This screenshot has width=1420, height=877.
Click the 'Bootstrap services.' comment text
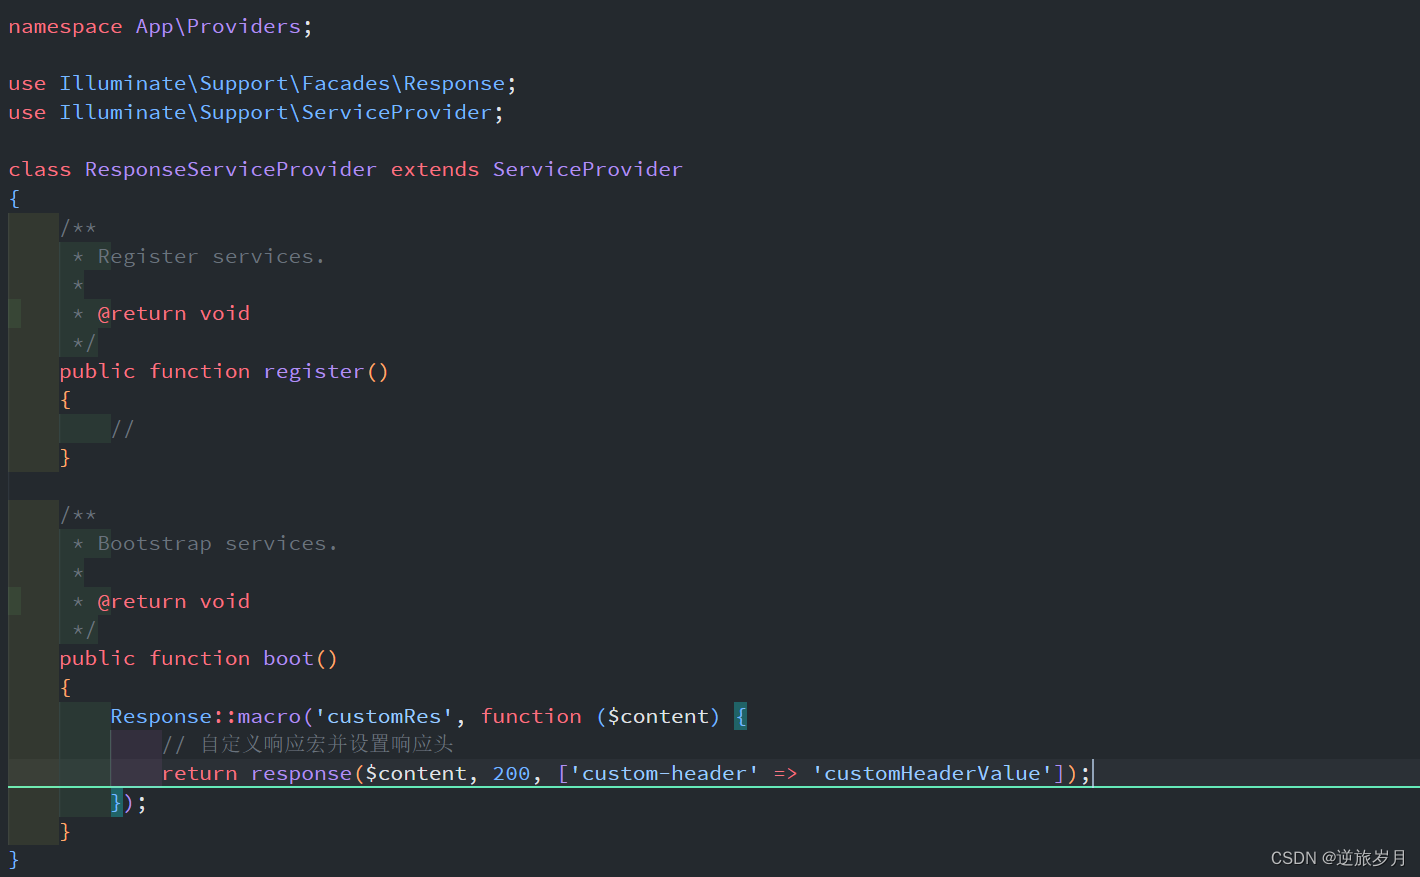click(x=218, y=544)
